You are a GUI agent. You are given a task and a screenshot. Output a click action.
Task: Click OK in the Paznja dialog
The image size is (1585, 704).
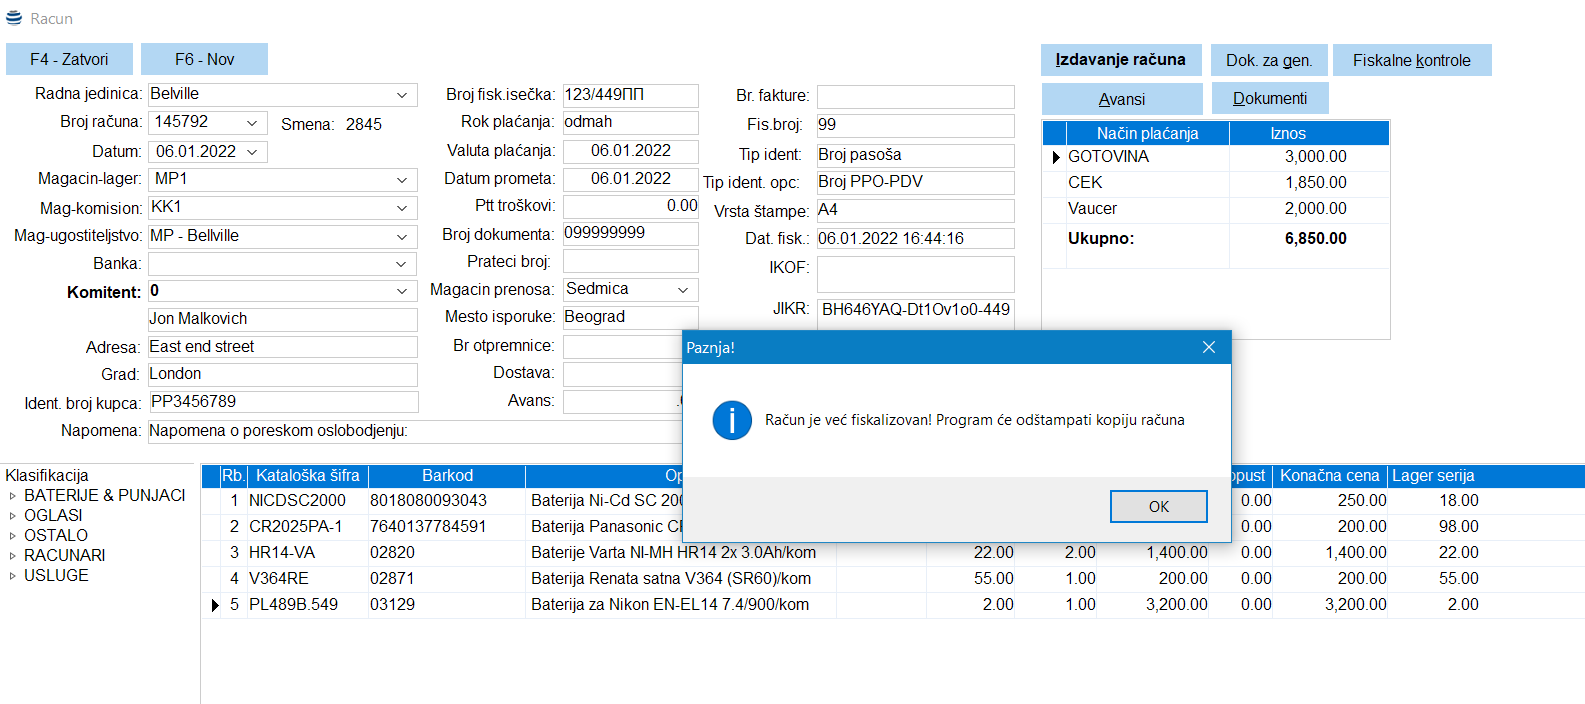[x=1158, y=506]
